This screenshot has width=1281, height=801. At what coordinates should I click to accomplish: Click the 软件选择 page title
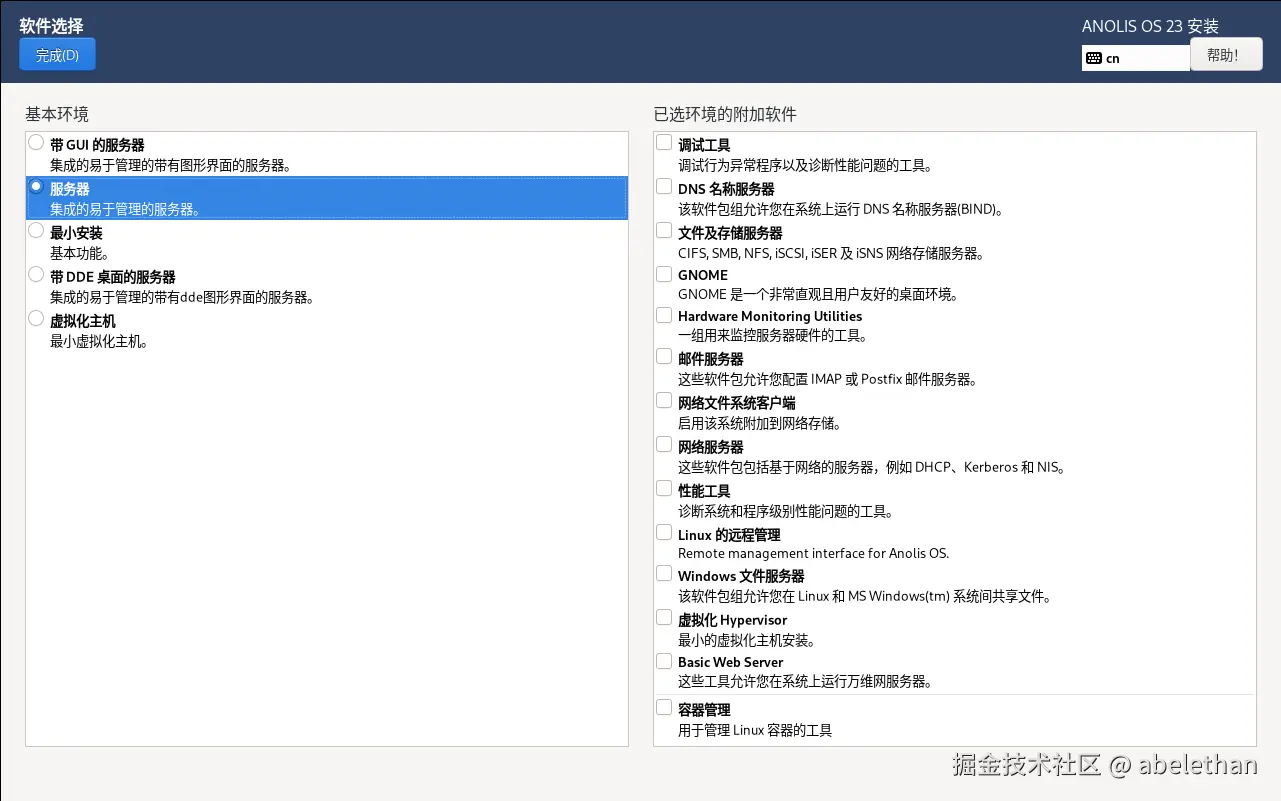click(51, 26)
